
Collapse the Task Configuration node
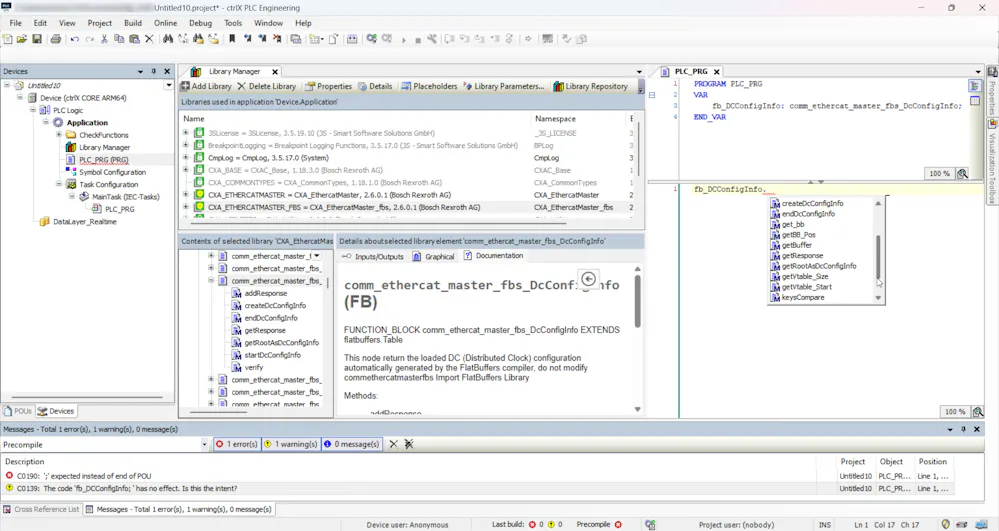pyautogui.click(x=59, y=184)
